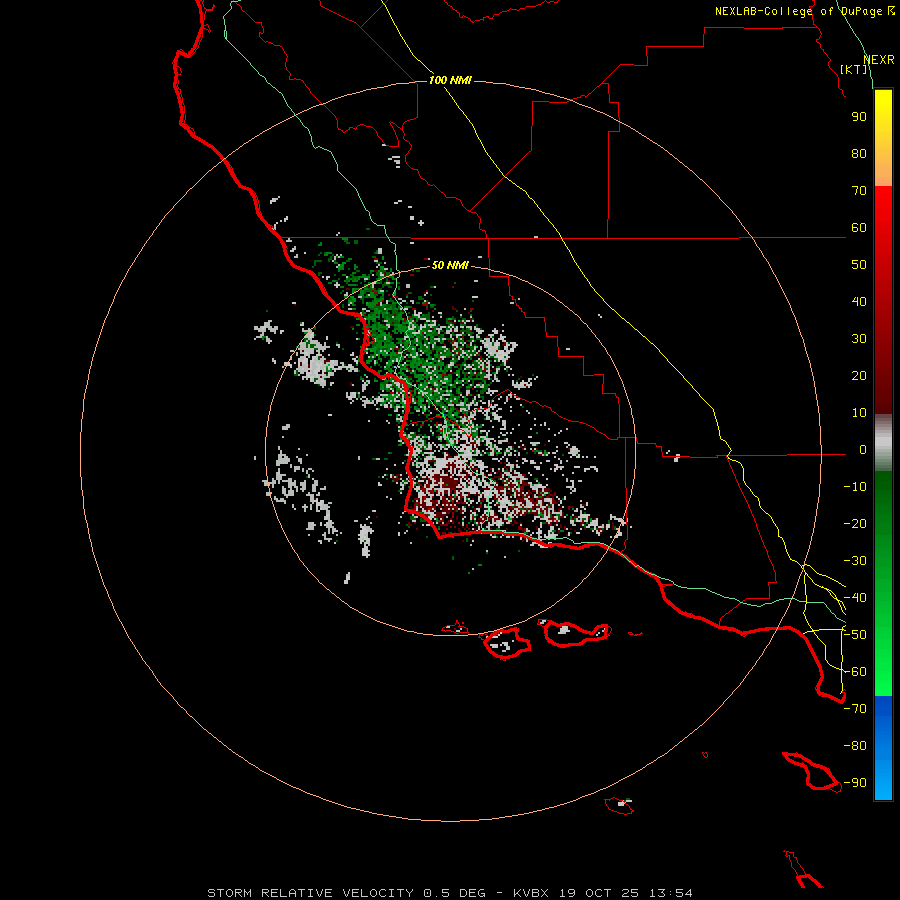Click the NEXLAB-College of DuPage credit text
Viewport: 900px width, 900px height.
pyautogui.click(x=805, y=11)
